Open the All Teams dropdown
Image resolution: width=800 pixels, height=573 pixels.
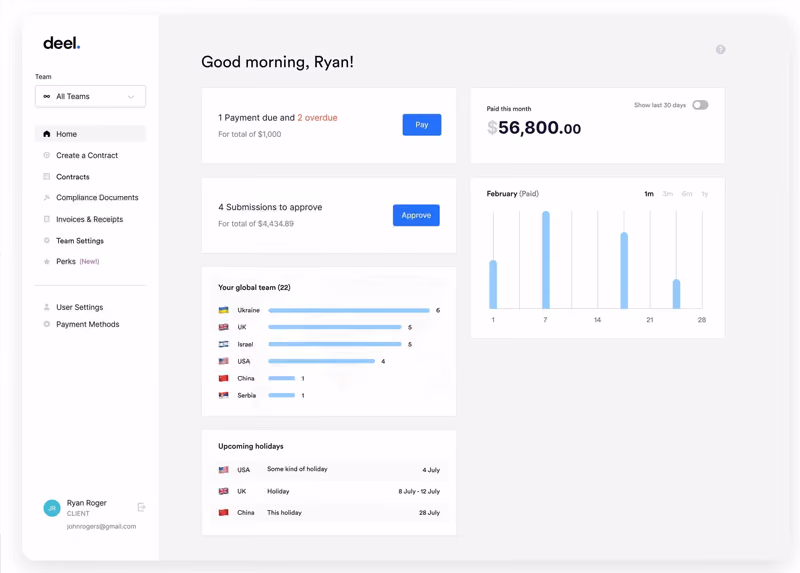coord(90,96)
